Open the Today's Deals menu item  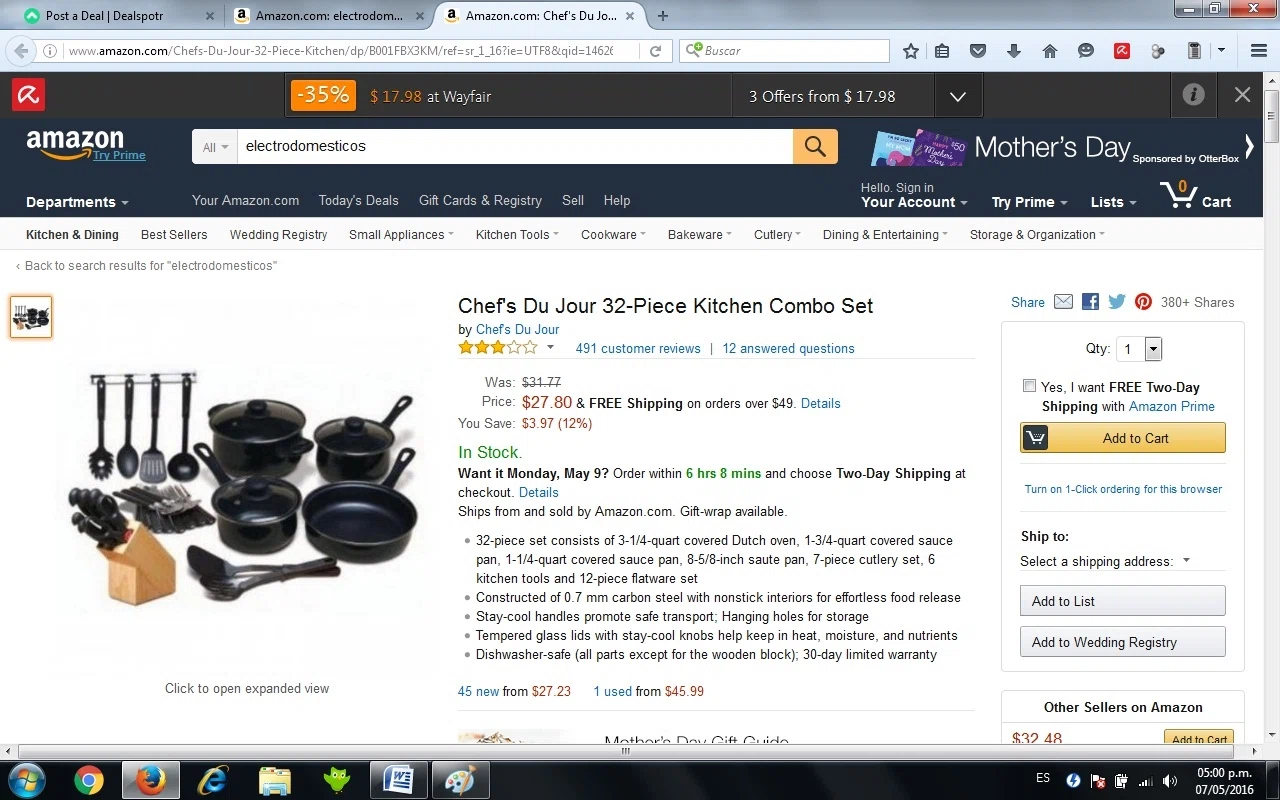pos(358,200)
